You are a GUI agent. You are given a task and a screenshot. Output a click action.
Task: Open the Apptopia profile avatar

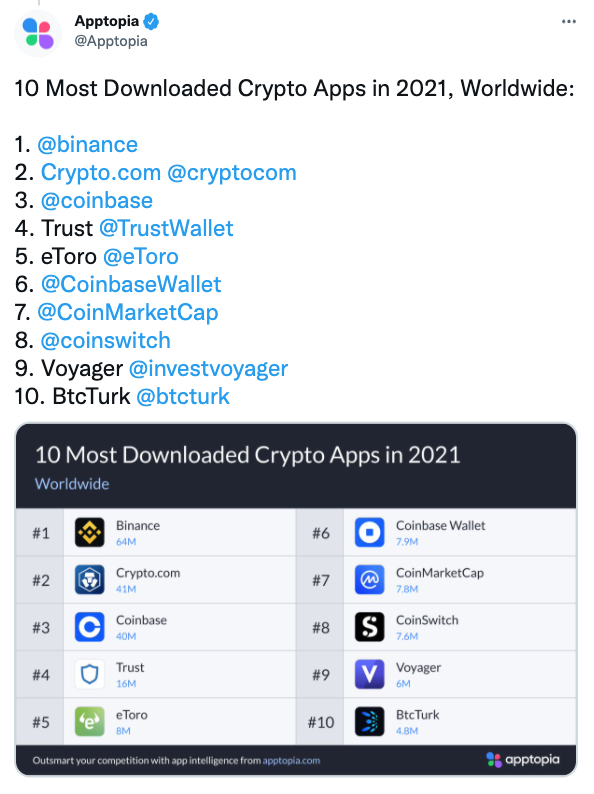point(38,33)
